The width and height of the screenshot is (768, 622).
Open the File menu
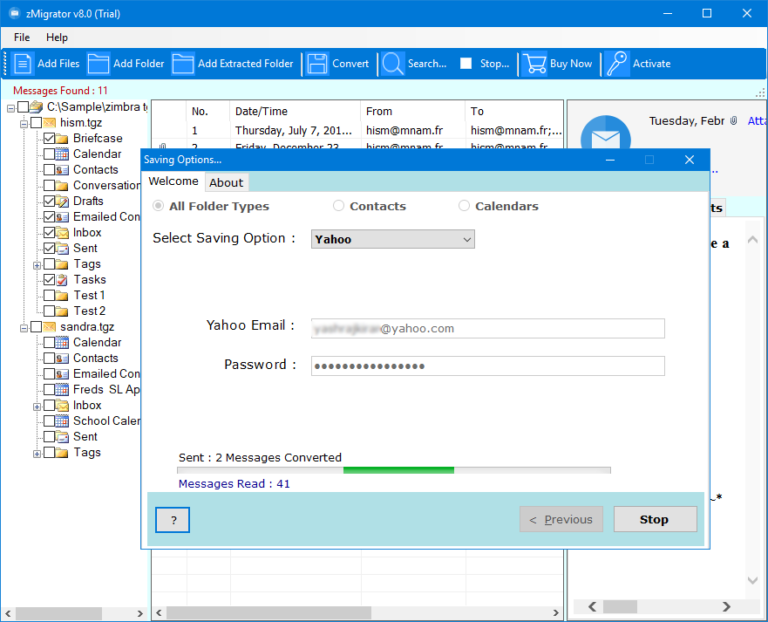pos(22,37)
